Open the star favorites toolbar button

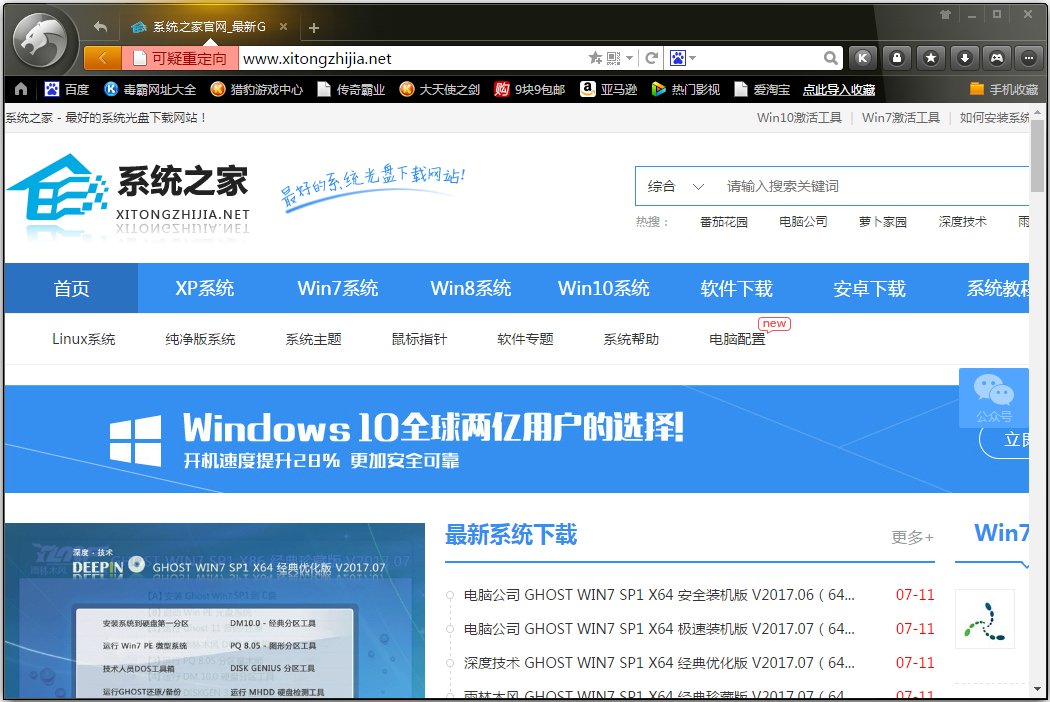tap(930, 58)
